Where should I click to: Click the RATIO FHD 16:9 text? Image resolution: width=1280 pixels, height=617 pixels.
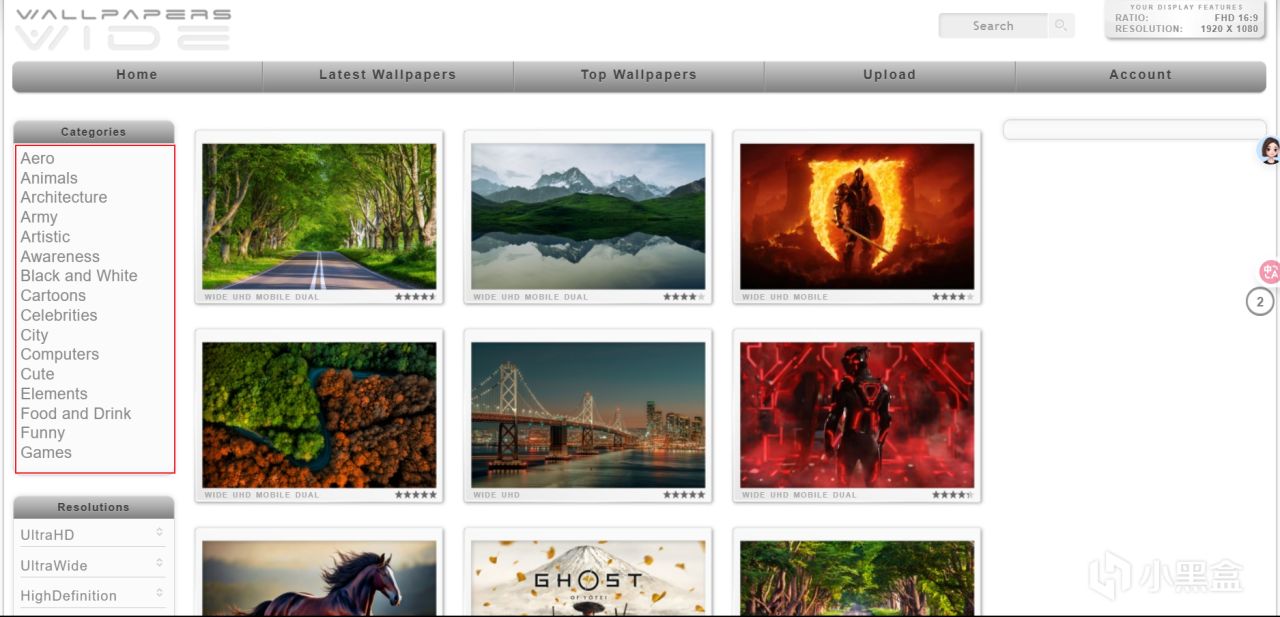point(1187,18)
